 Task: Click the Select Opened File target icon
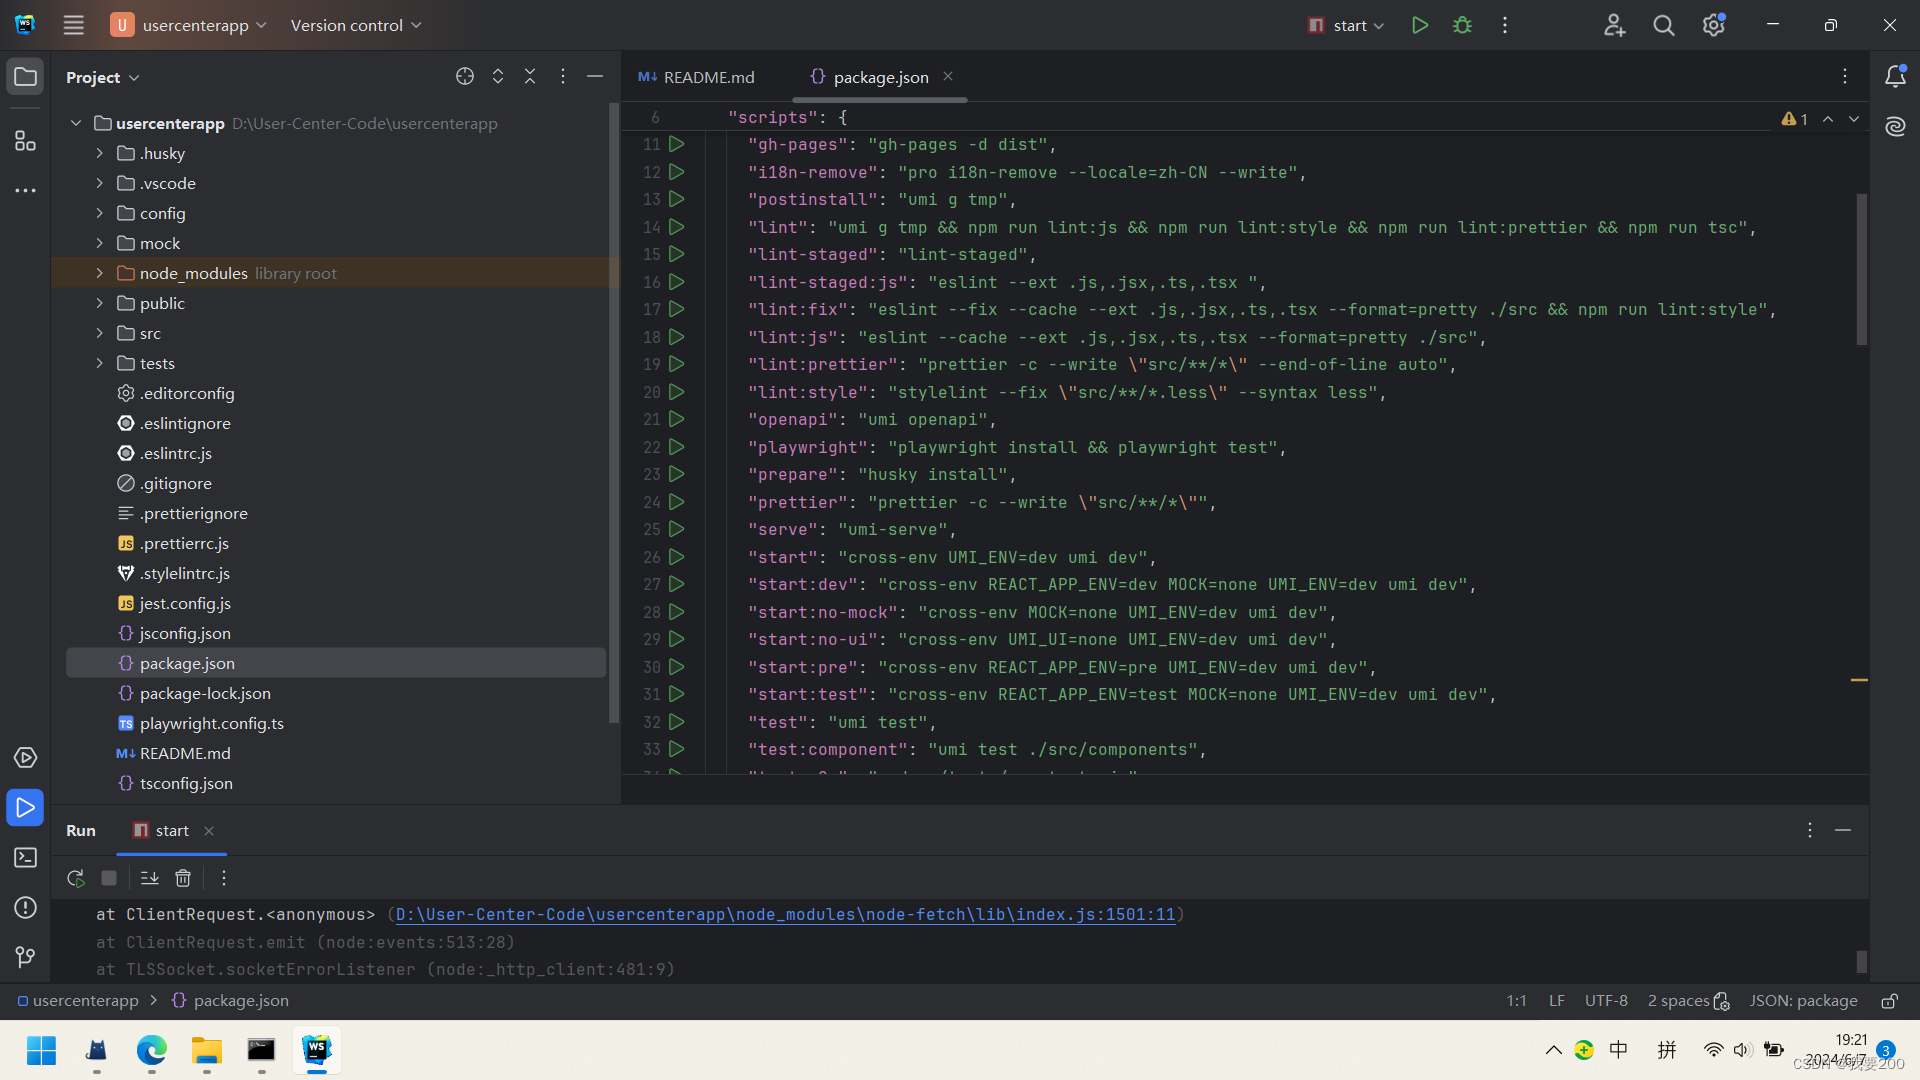465,77
